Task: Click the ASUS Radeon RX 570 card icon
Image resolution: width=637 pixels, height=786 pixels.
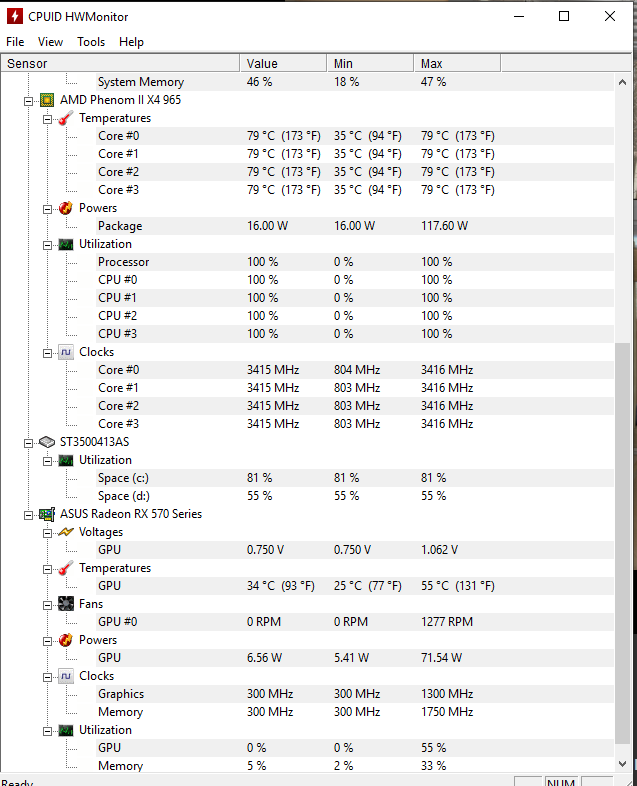Action: 46,514
